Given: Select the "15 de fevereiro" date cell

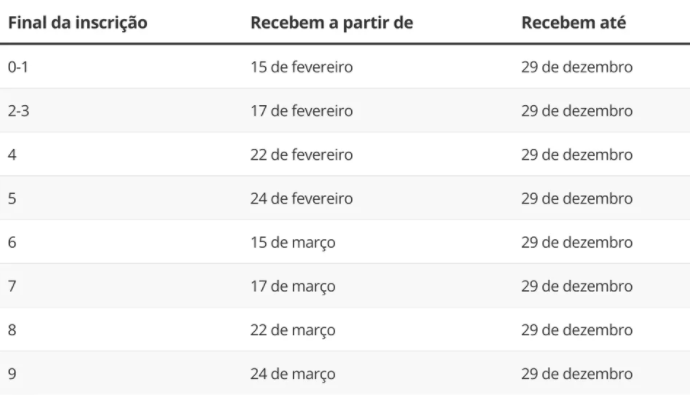Looking at the screenshot, I should coord(301,67).
